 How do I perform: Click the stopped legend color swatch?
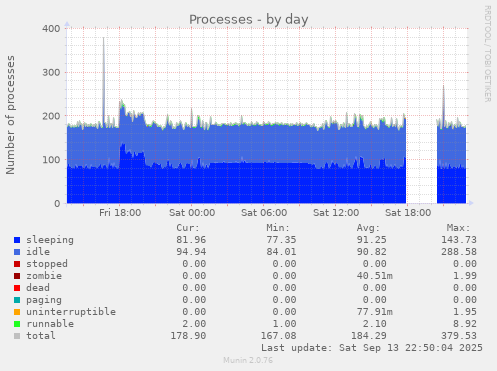pos(17,264)
